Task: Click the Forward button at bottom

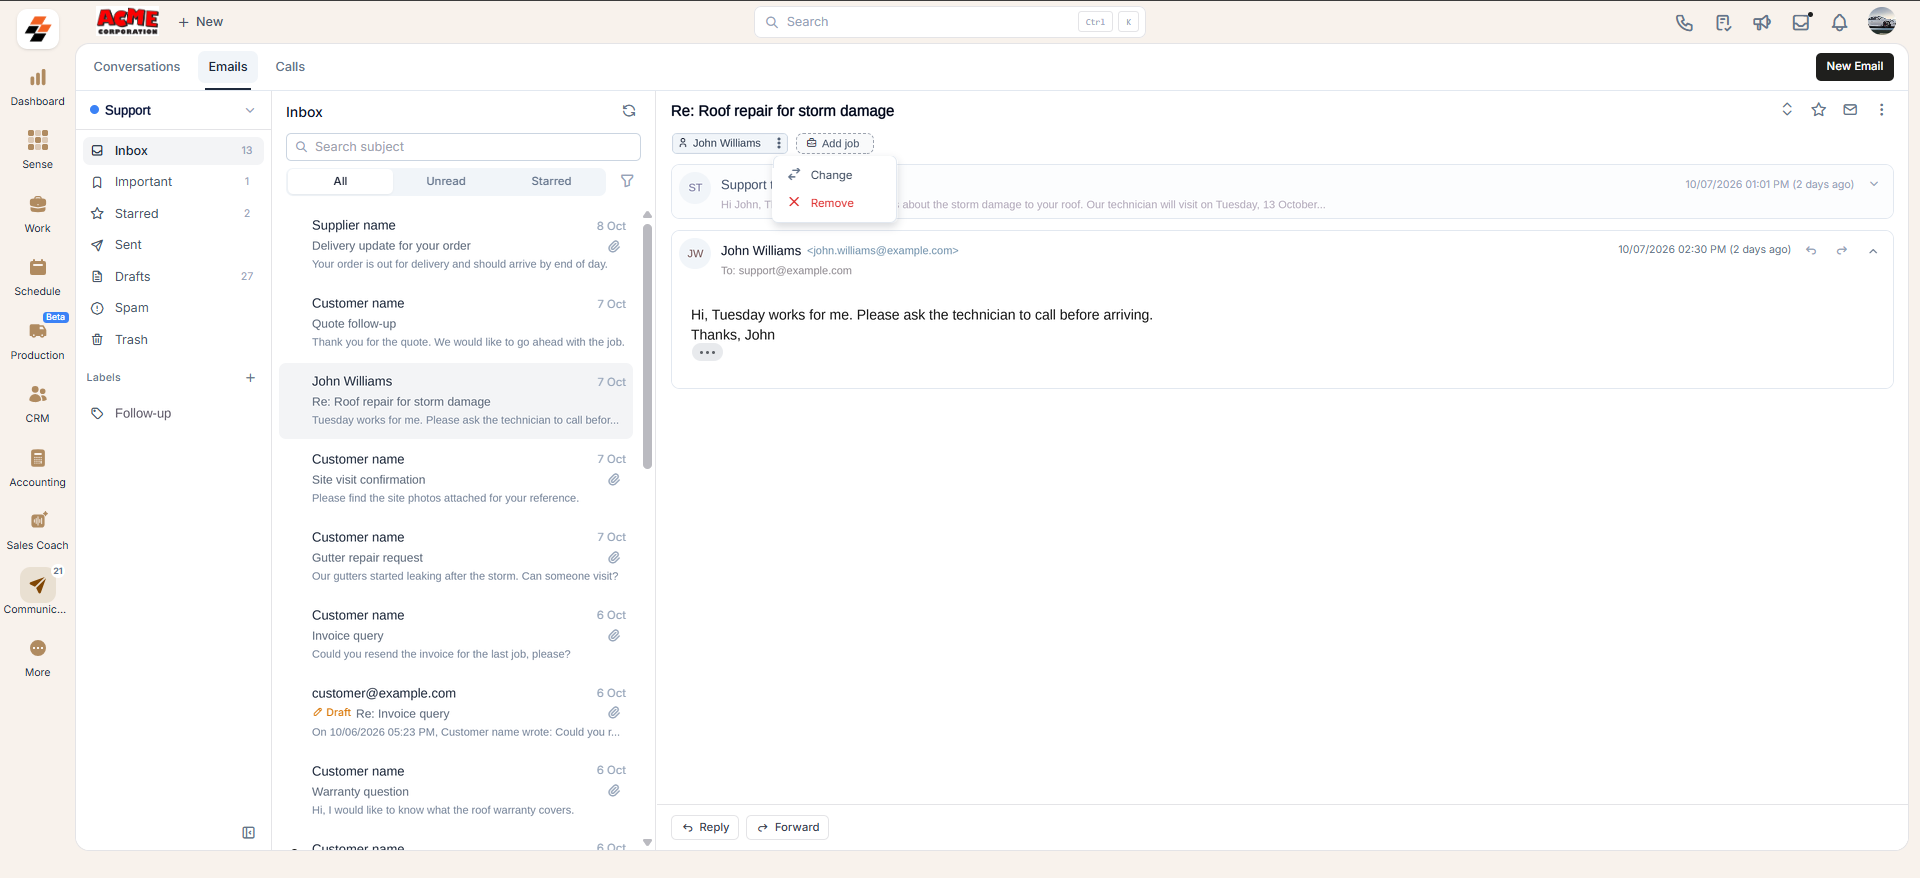Action: pos(787,827)
